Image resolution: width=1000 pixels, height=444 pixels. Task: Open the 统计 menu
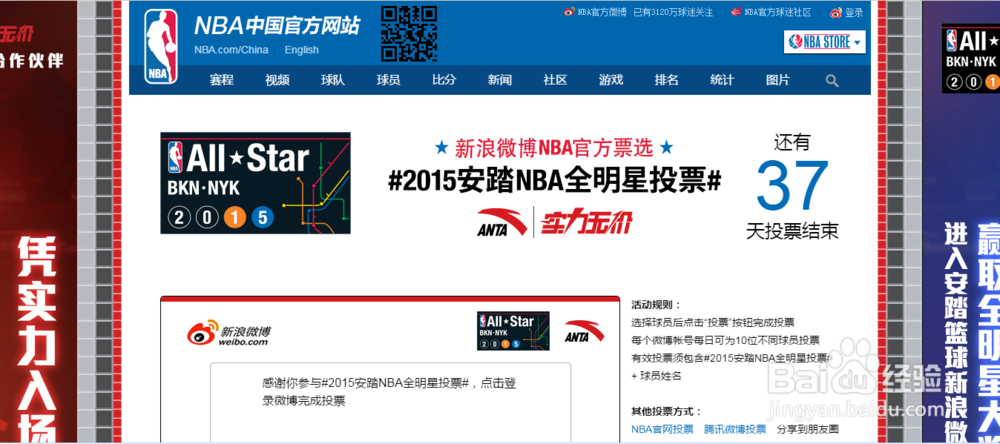[x=722, y=80]
